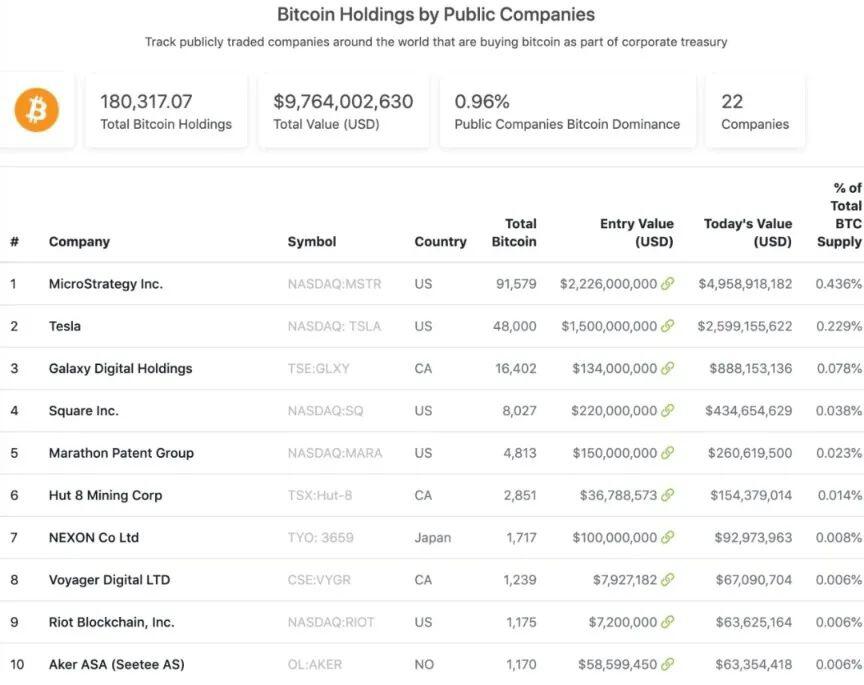The width and height of the screenshot is (864, 685).
Task: Sort table by Country column header
Action: [x=440, y=242]
